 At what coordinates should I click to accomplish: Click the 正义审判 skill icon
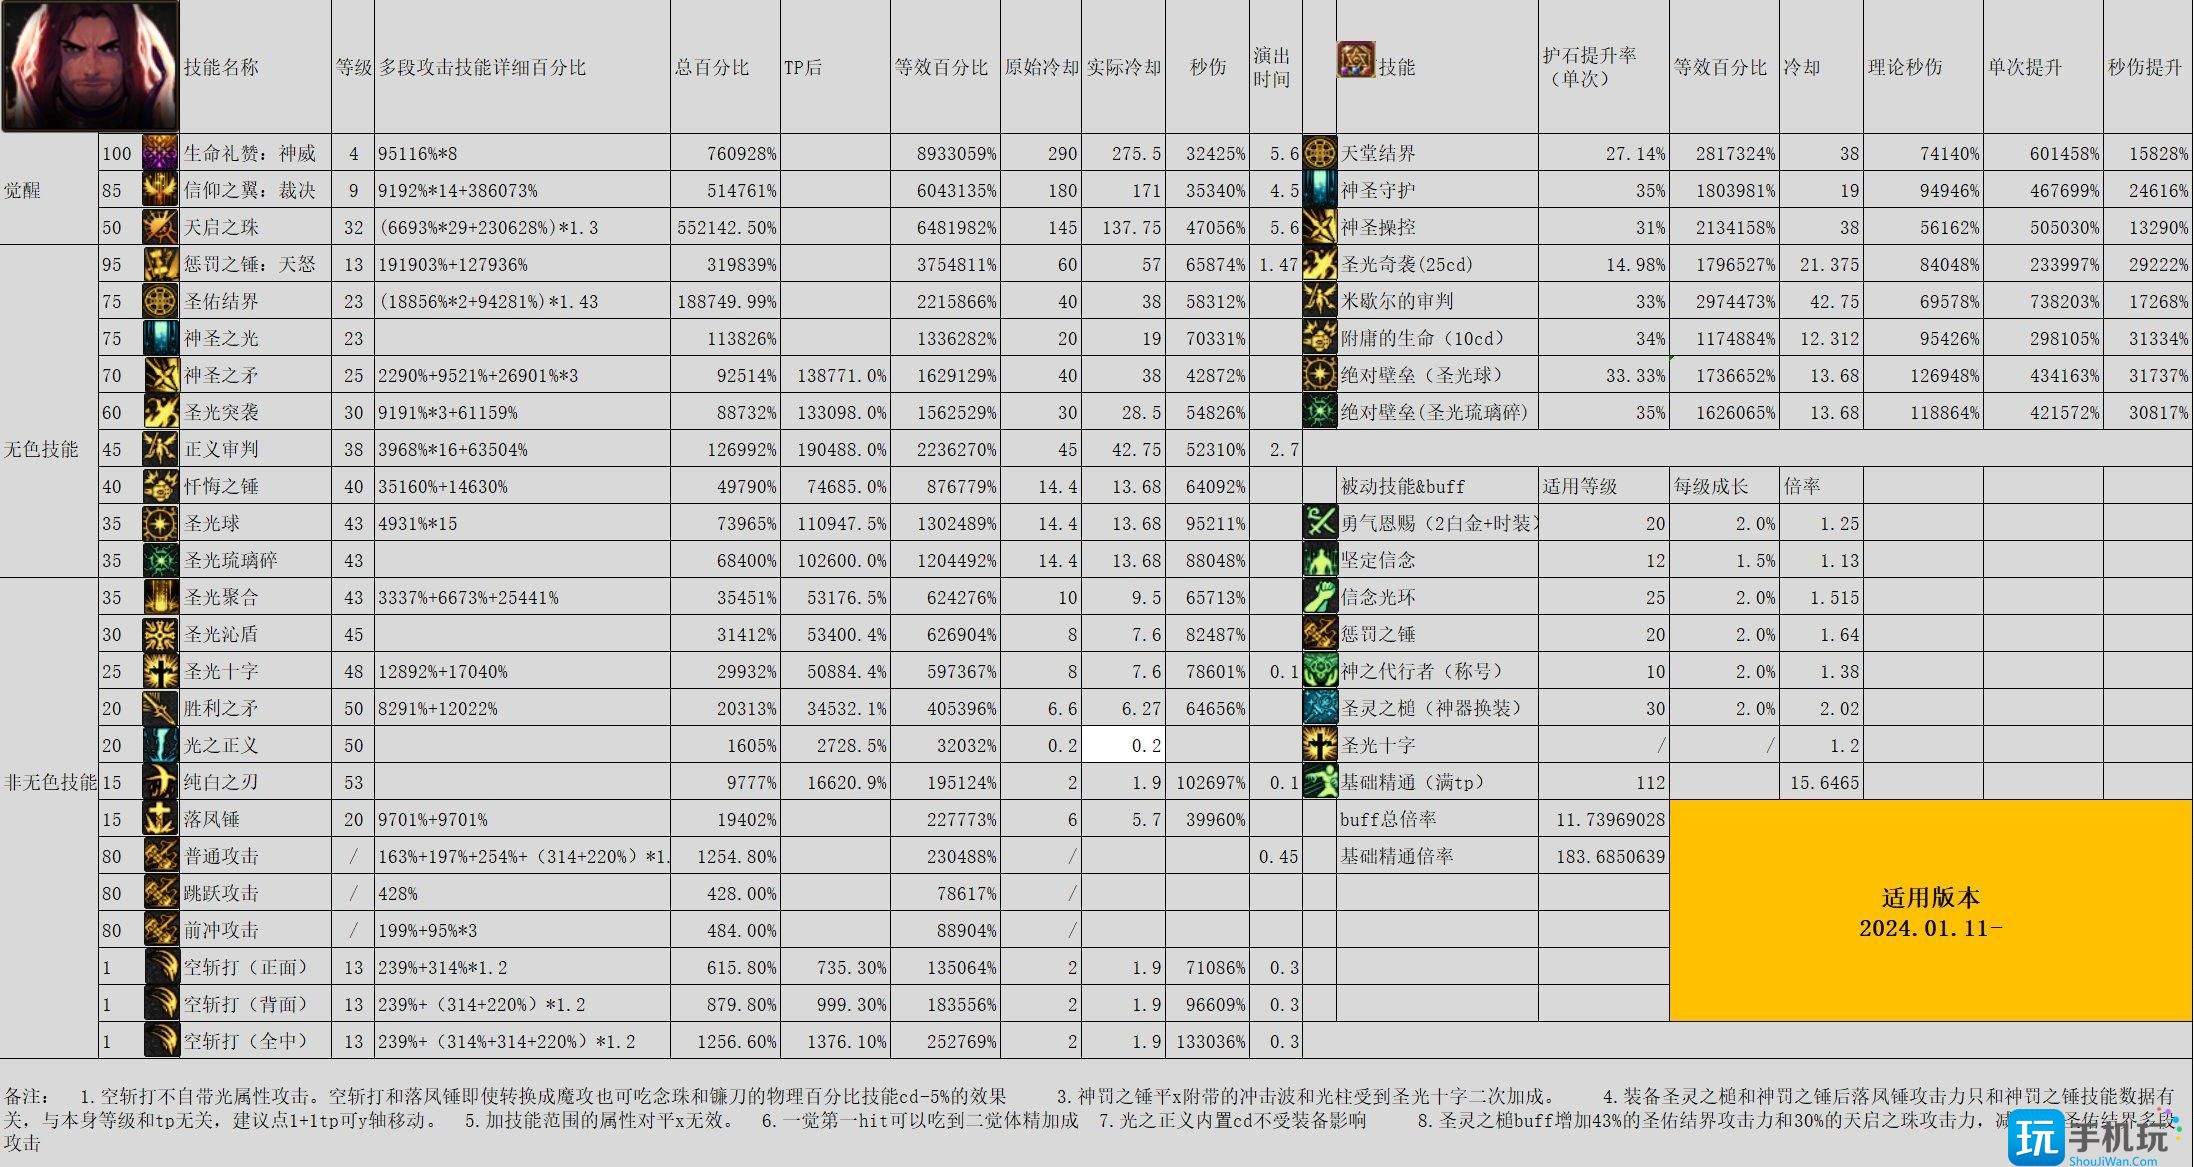click(160, 449)
